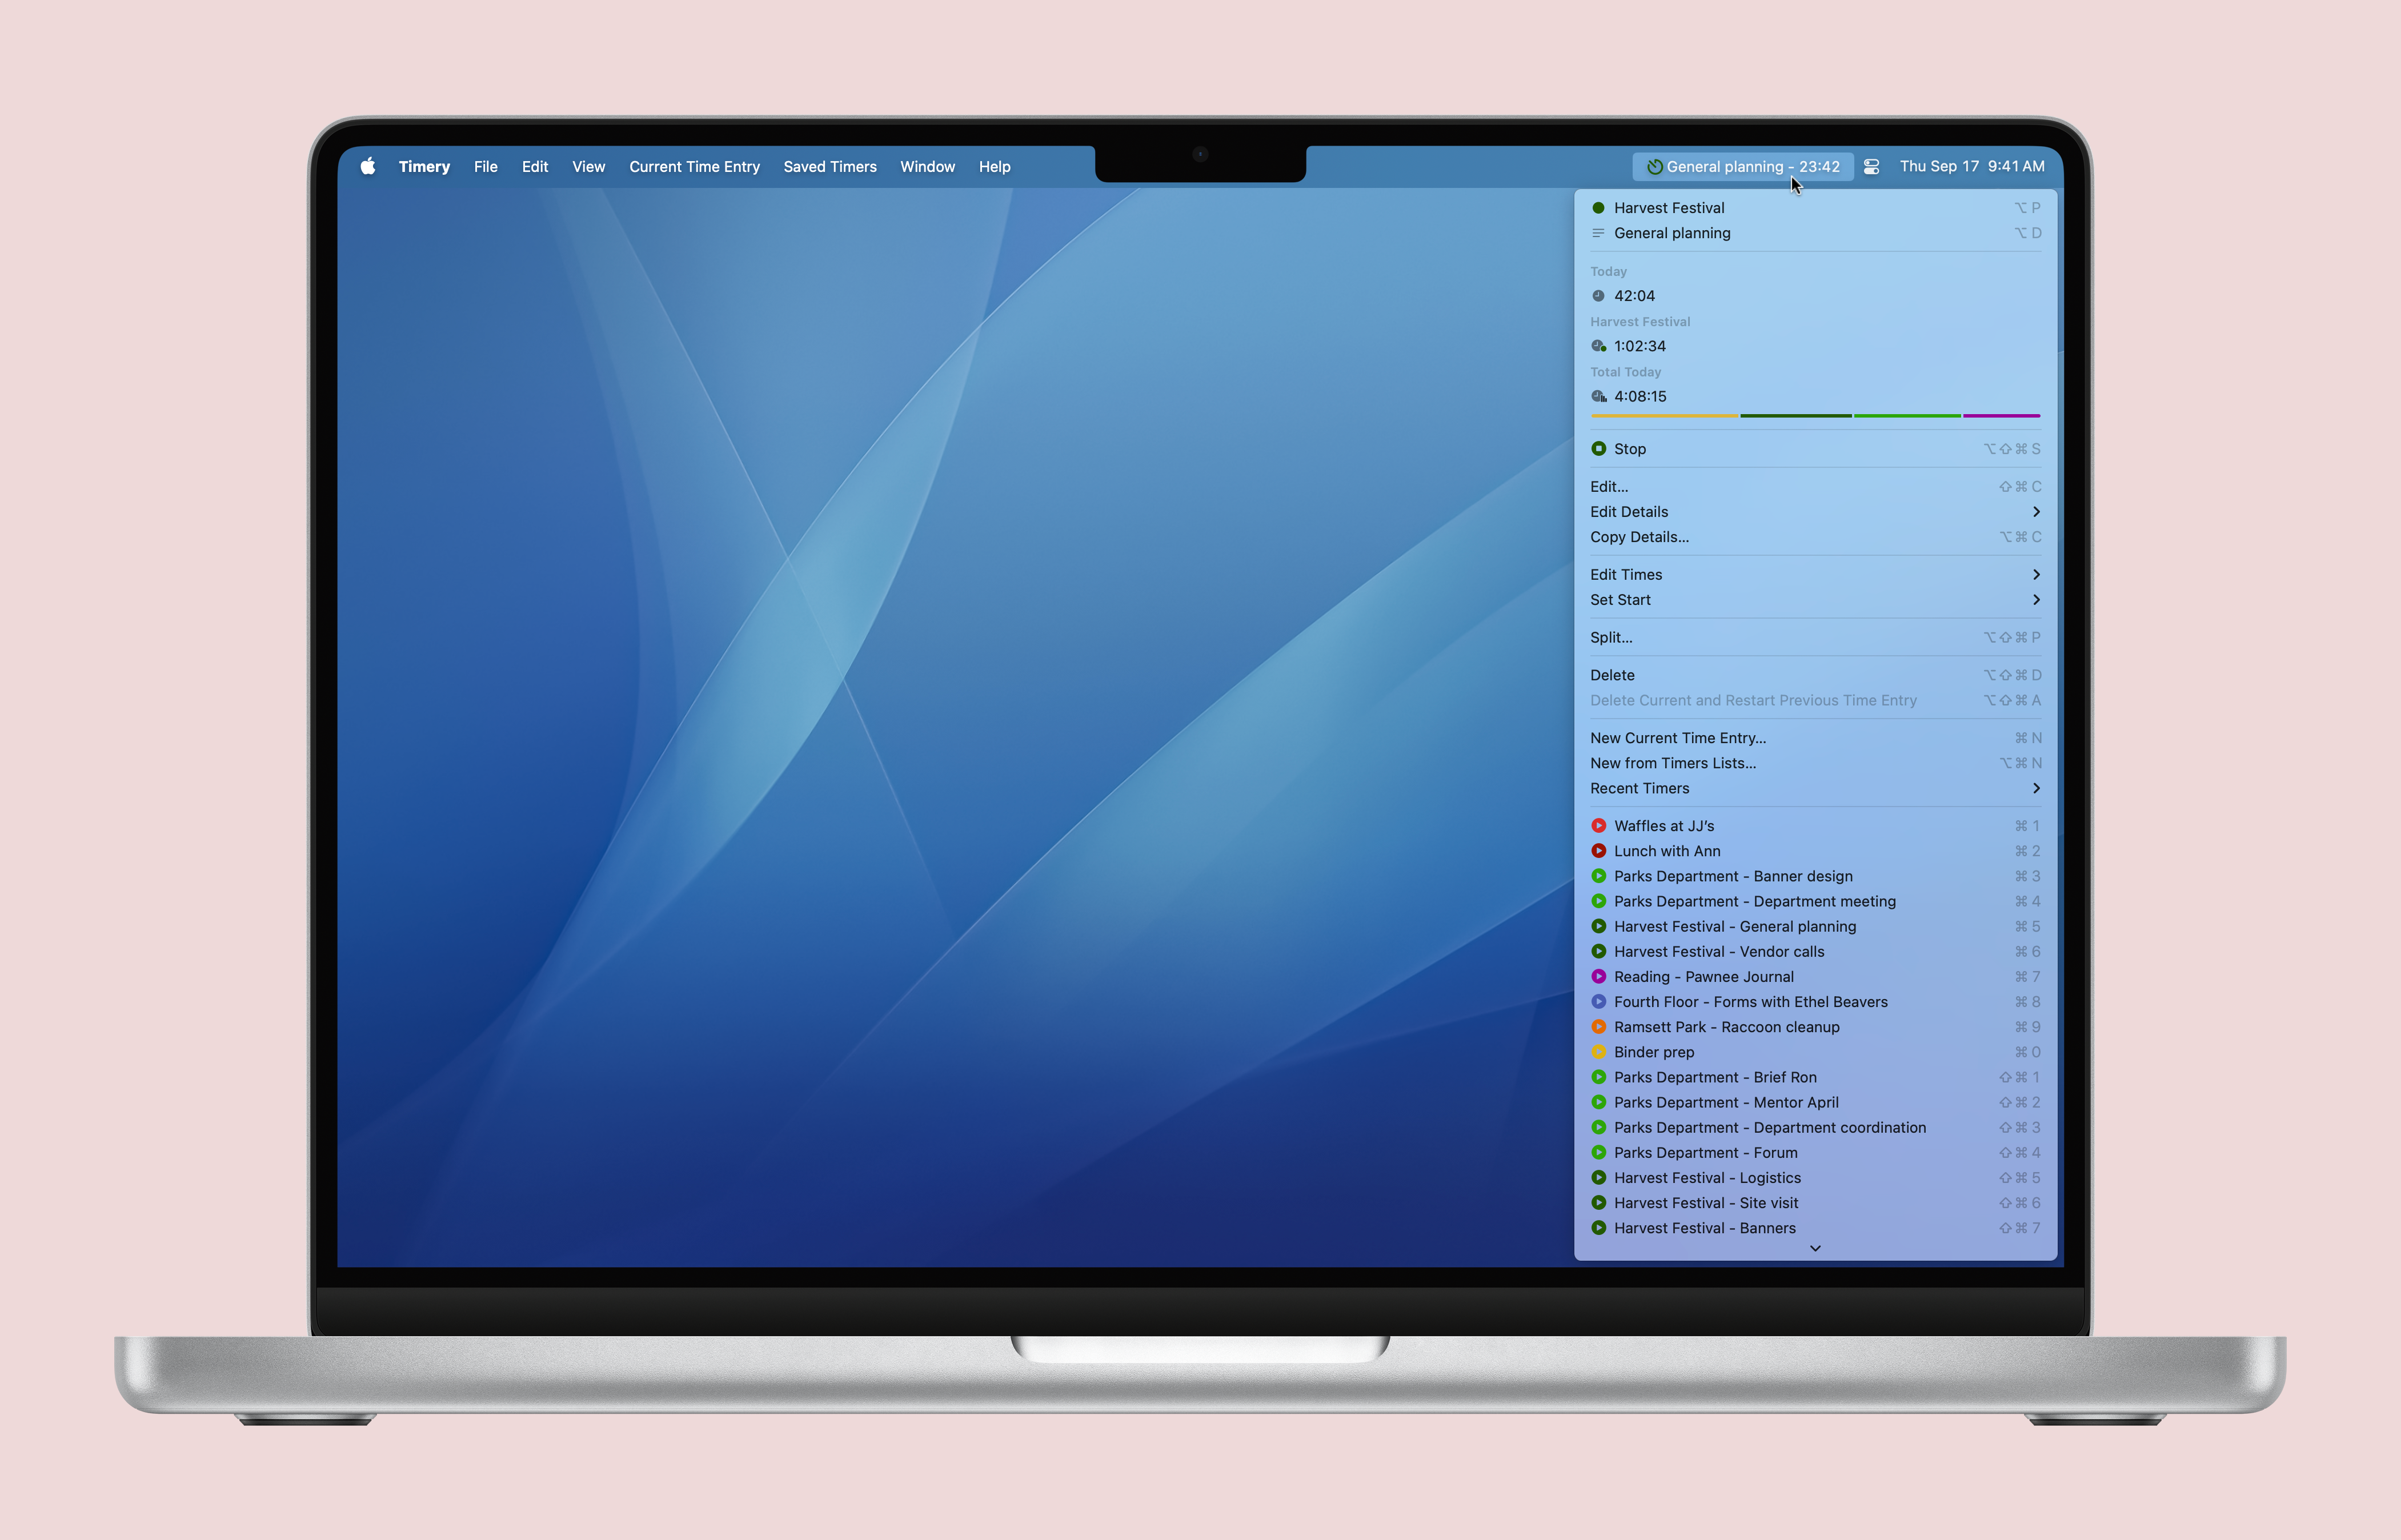Open the File menu

(486, 167)
